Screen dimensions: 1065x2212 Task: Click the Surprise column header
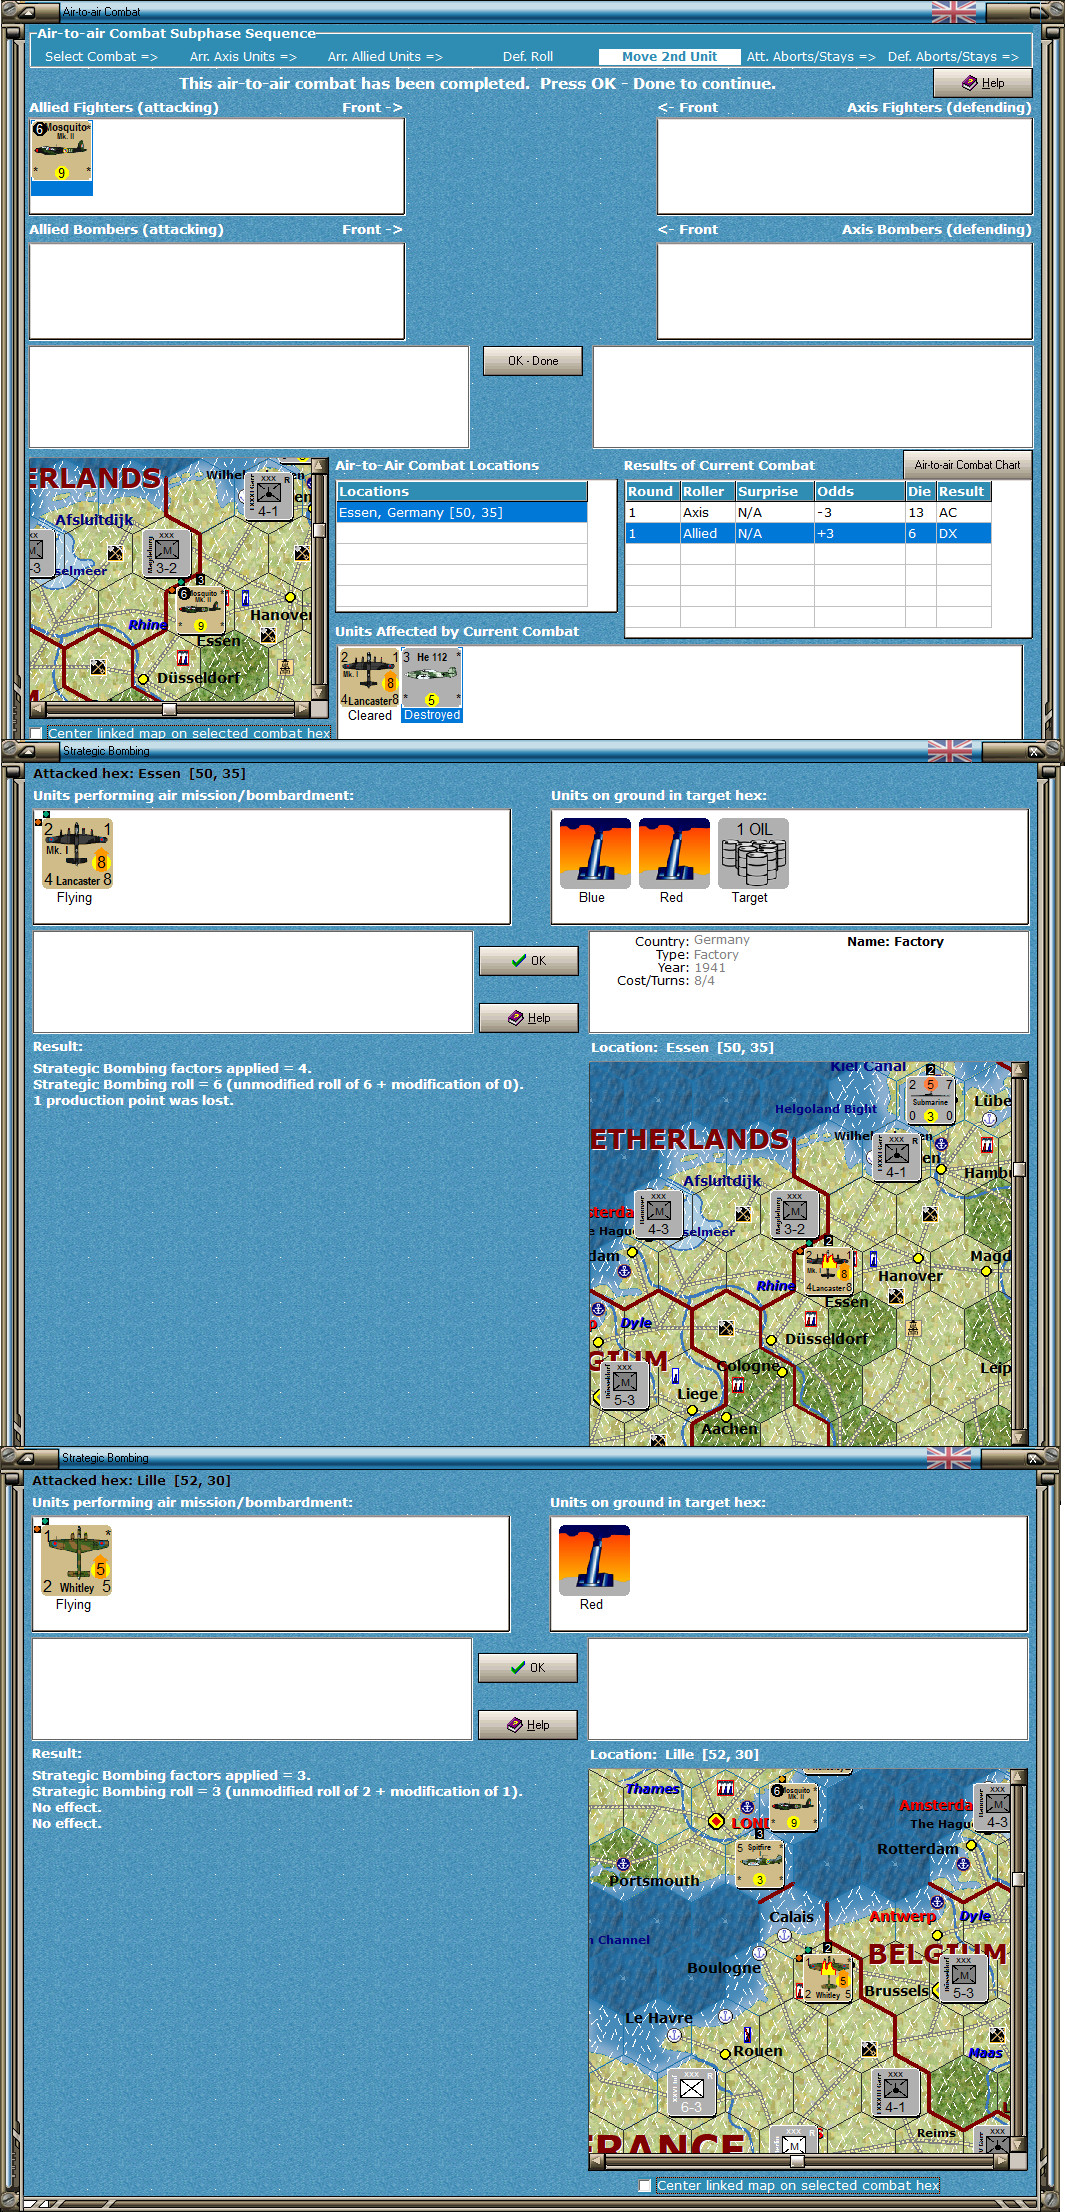774,492
